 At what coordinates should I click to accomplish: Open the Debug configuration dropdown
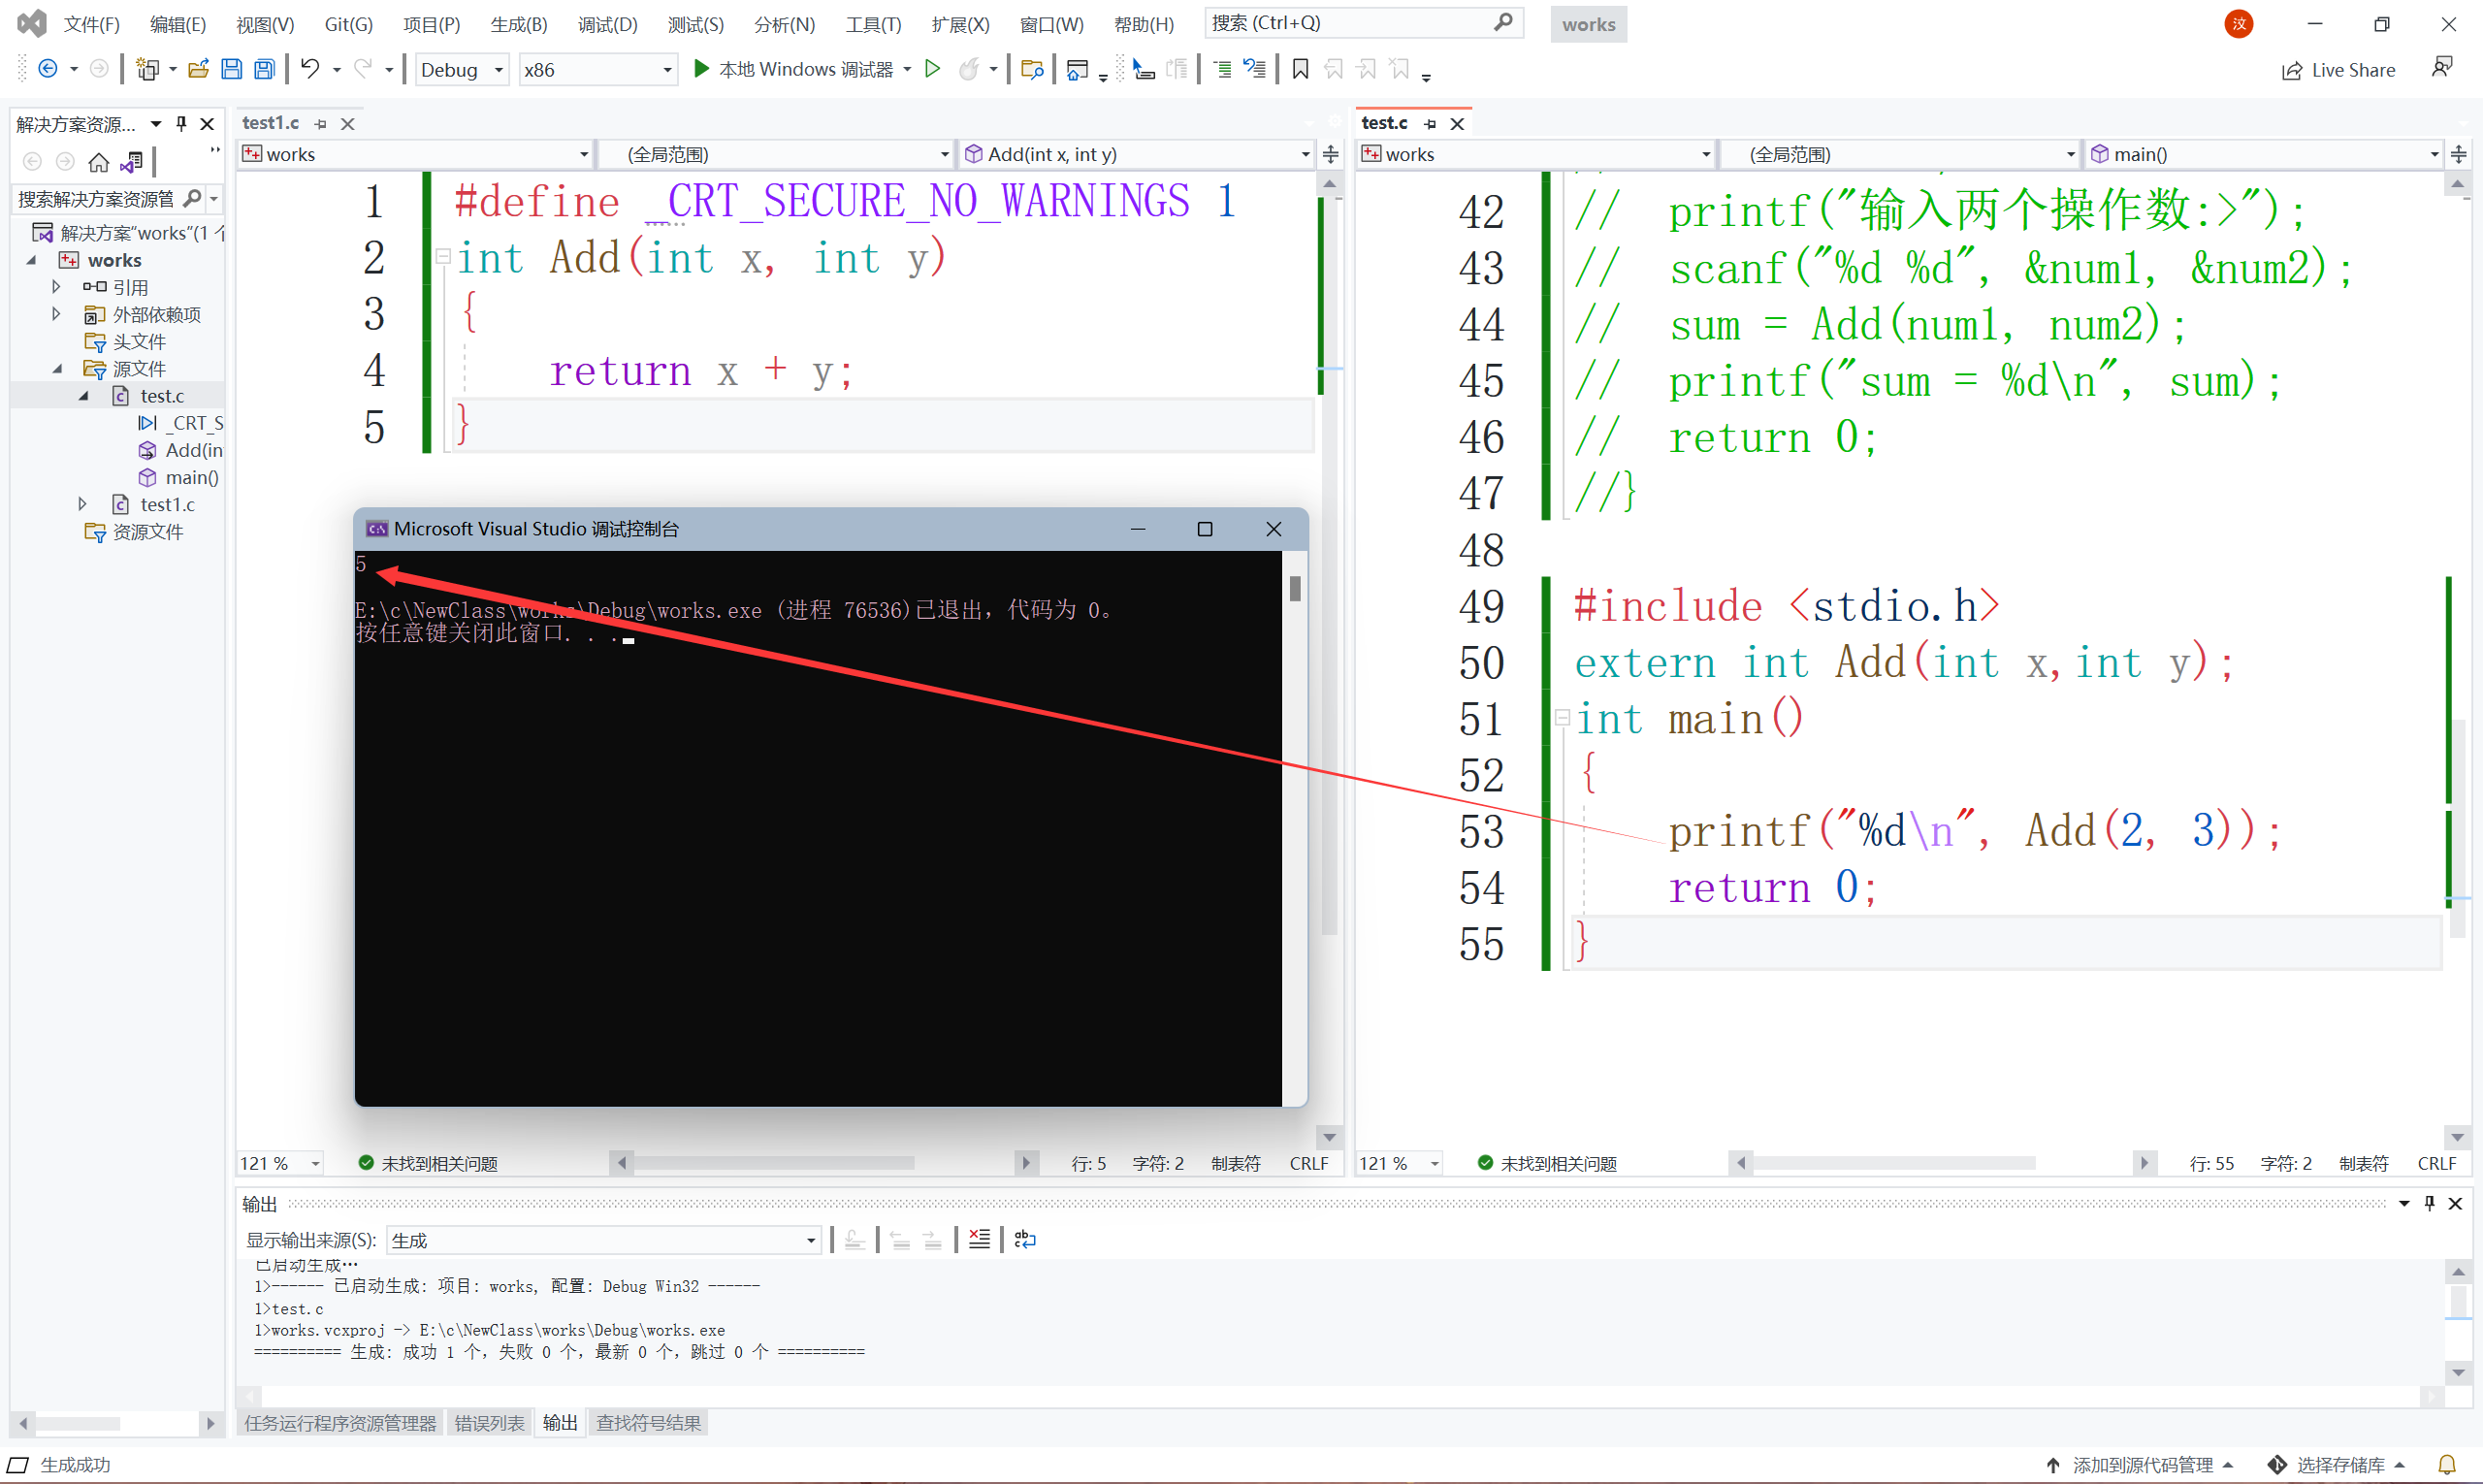[x=498, y=70]
